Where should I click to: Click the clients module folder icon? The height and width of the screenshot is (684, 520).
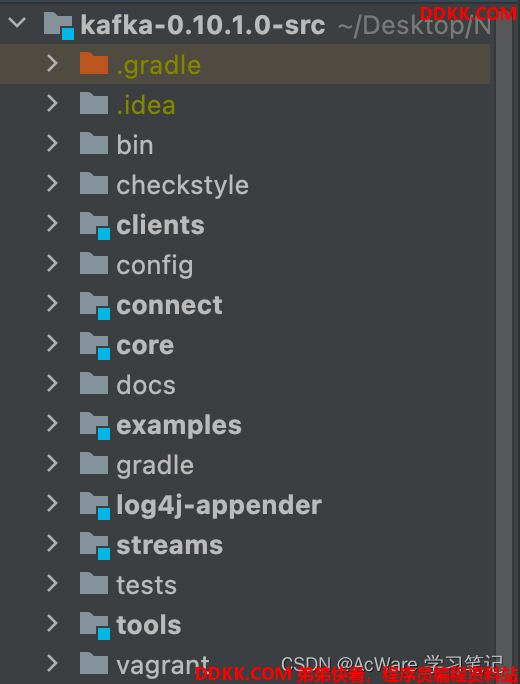95,226
